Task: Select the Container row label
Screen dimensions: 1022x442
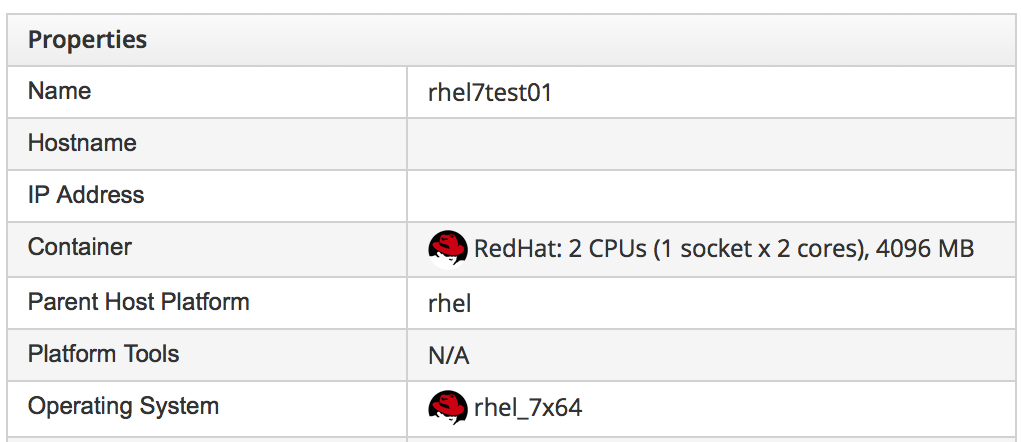Action: coord(80,247)
